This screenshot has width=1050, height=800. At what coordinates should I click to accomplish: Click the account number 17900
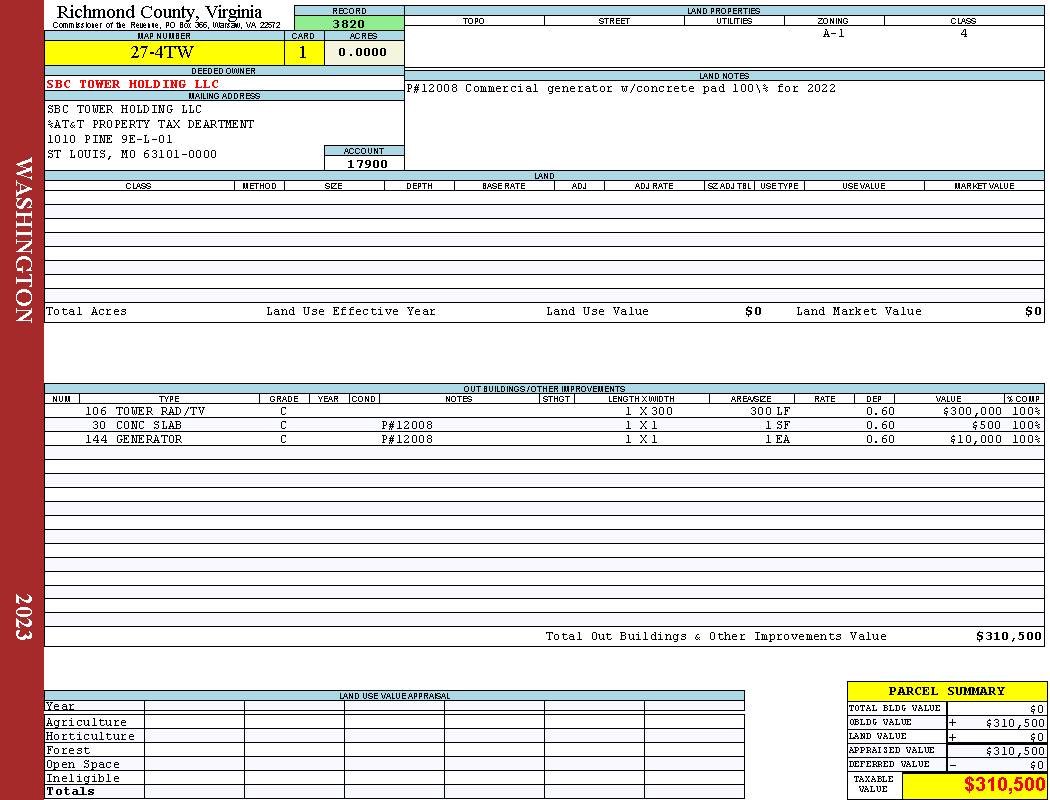pos(367,163)
